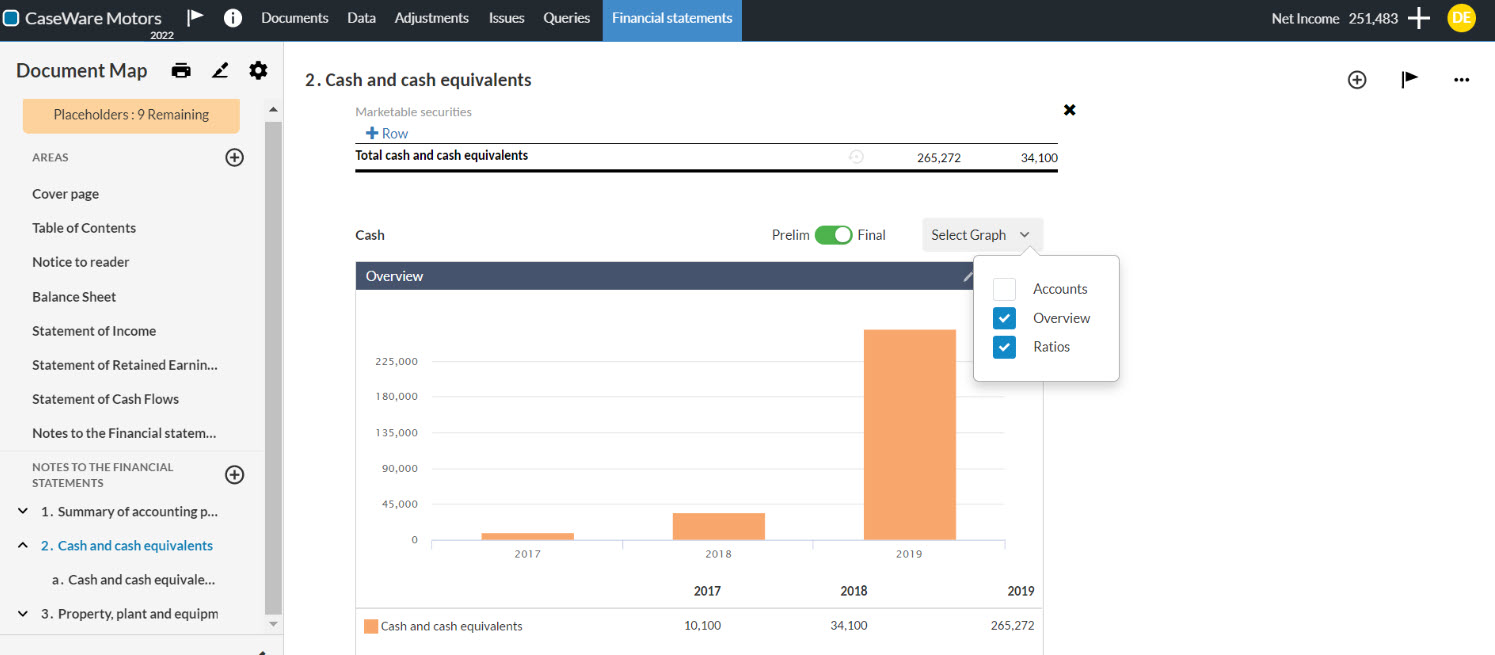Screen dimensions: 1495x655
Task: Collapse note 2 Cash and cash equivalents
Action: [22, 545]
